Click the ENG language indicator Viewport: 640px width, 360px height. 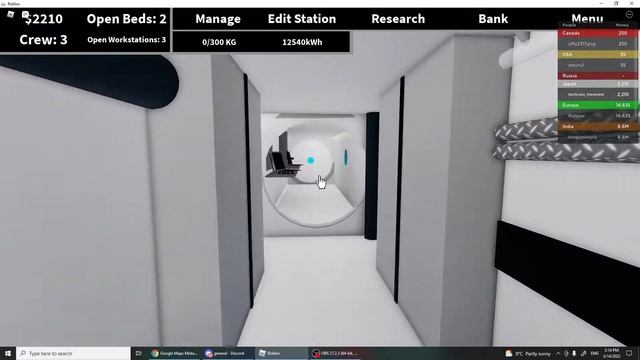595,353
